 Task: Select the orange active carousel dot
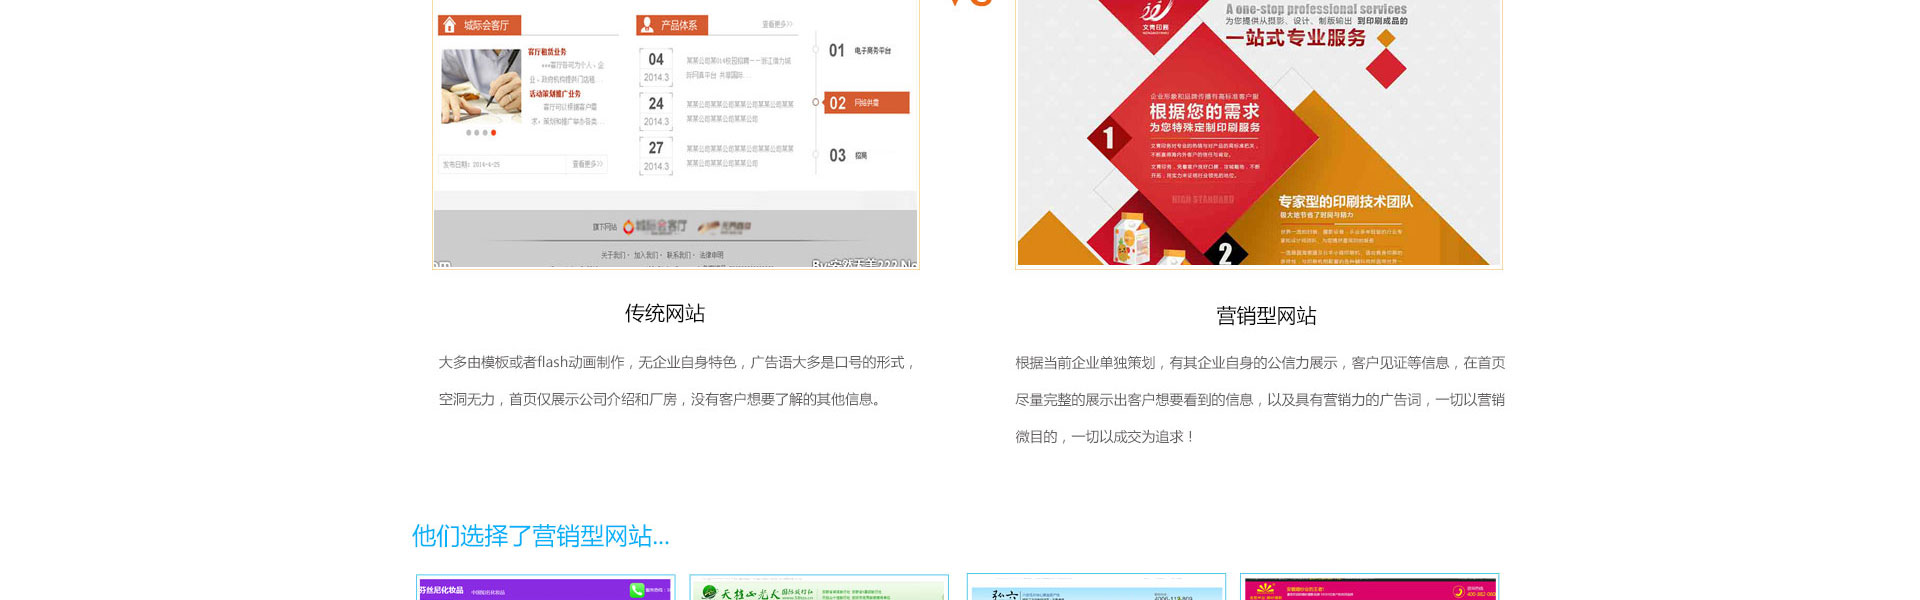[x=493, y=132]
